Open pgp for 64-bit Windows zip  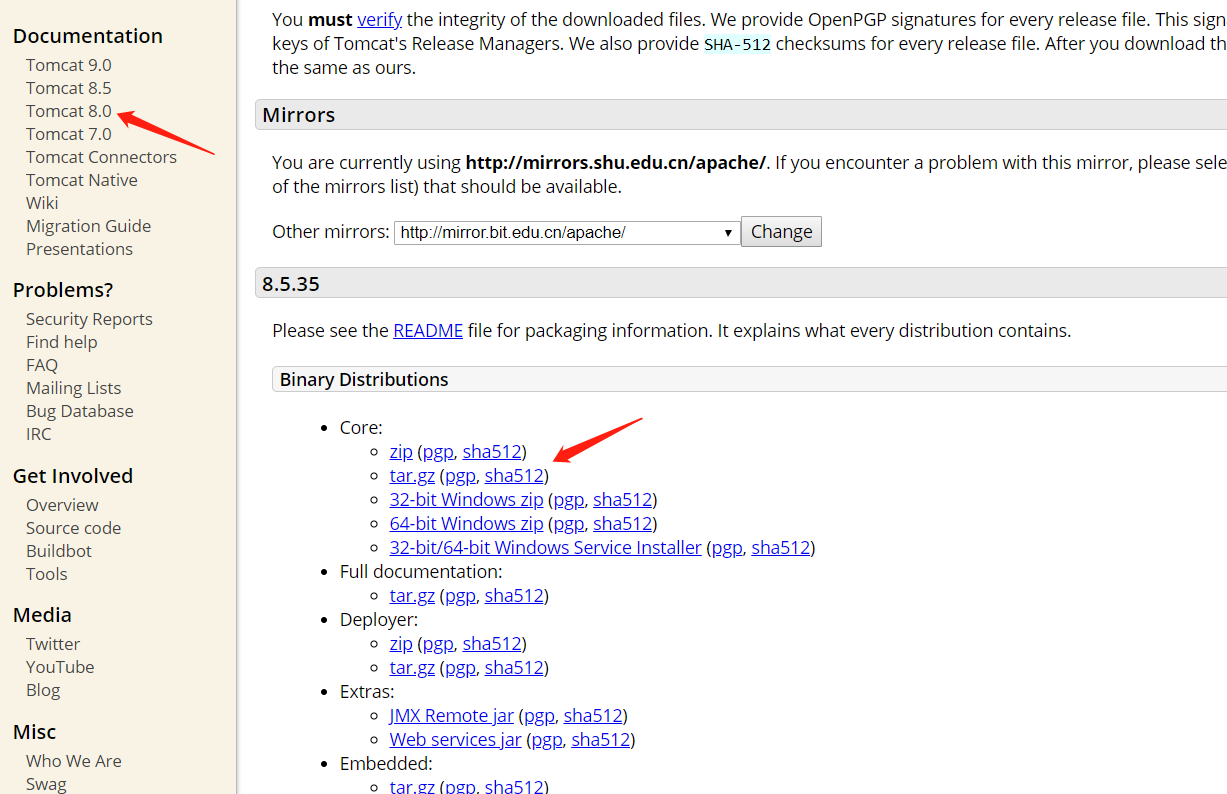click(568, 524)
